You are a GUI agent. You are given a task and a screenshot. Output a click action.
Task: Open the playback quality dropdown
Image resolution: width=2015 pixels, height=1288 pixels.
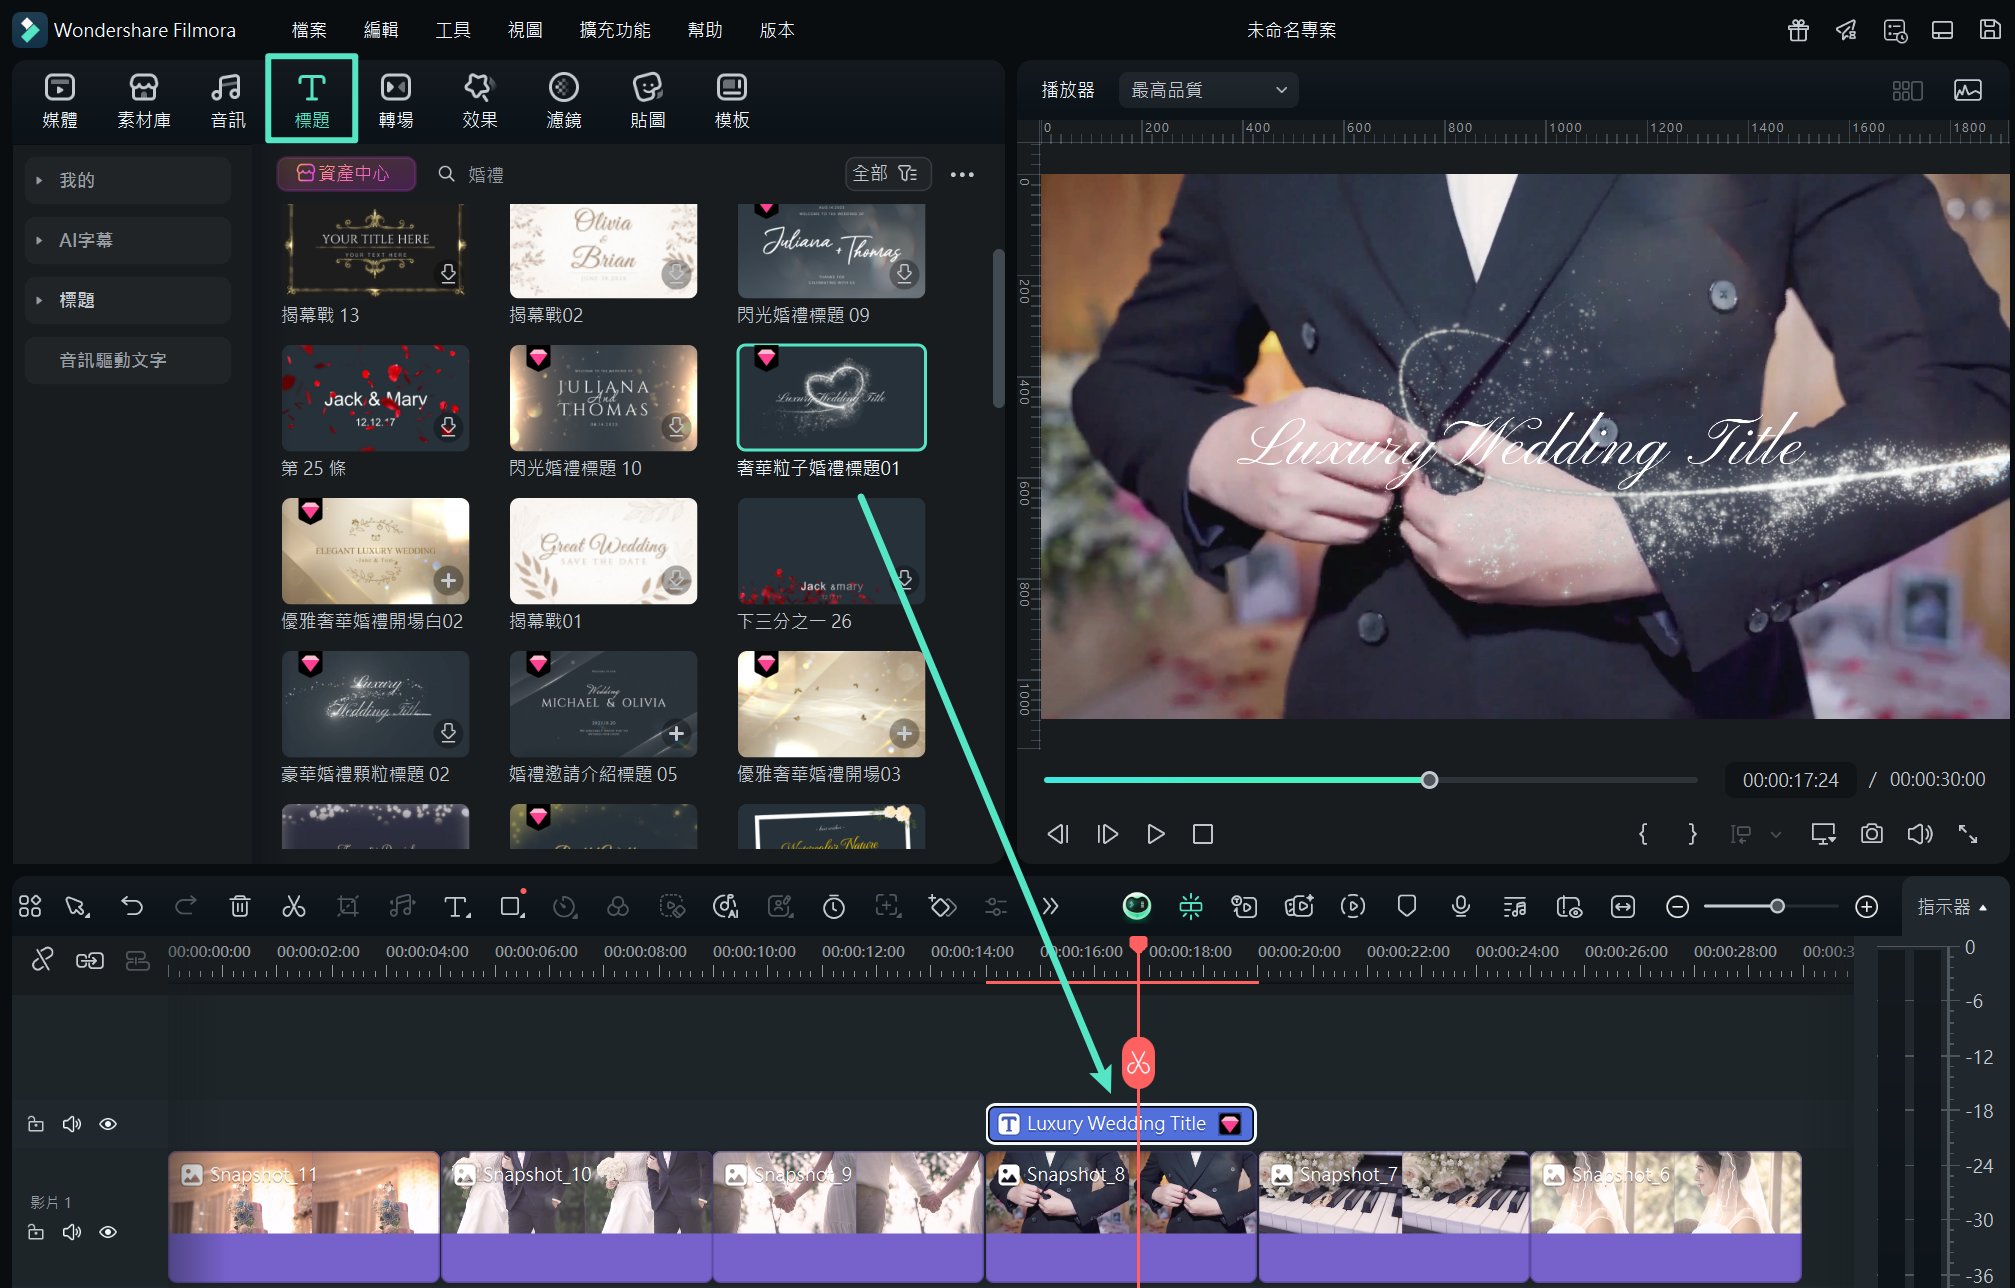click(1208, 90)
